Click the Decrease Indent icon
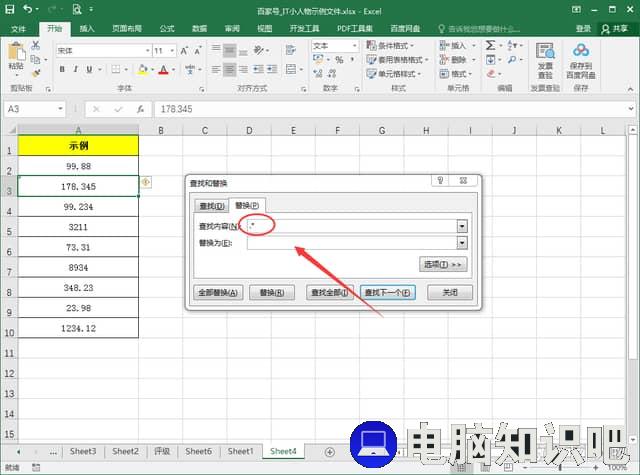Screen dimensions: 640x475 258,69
